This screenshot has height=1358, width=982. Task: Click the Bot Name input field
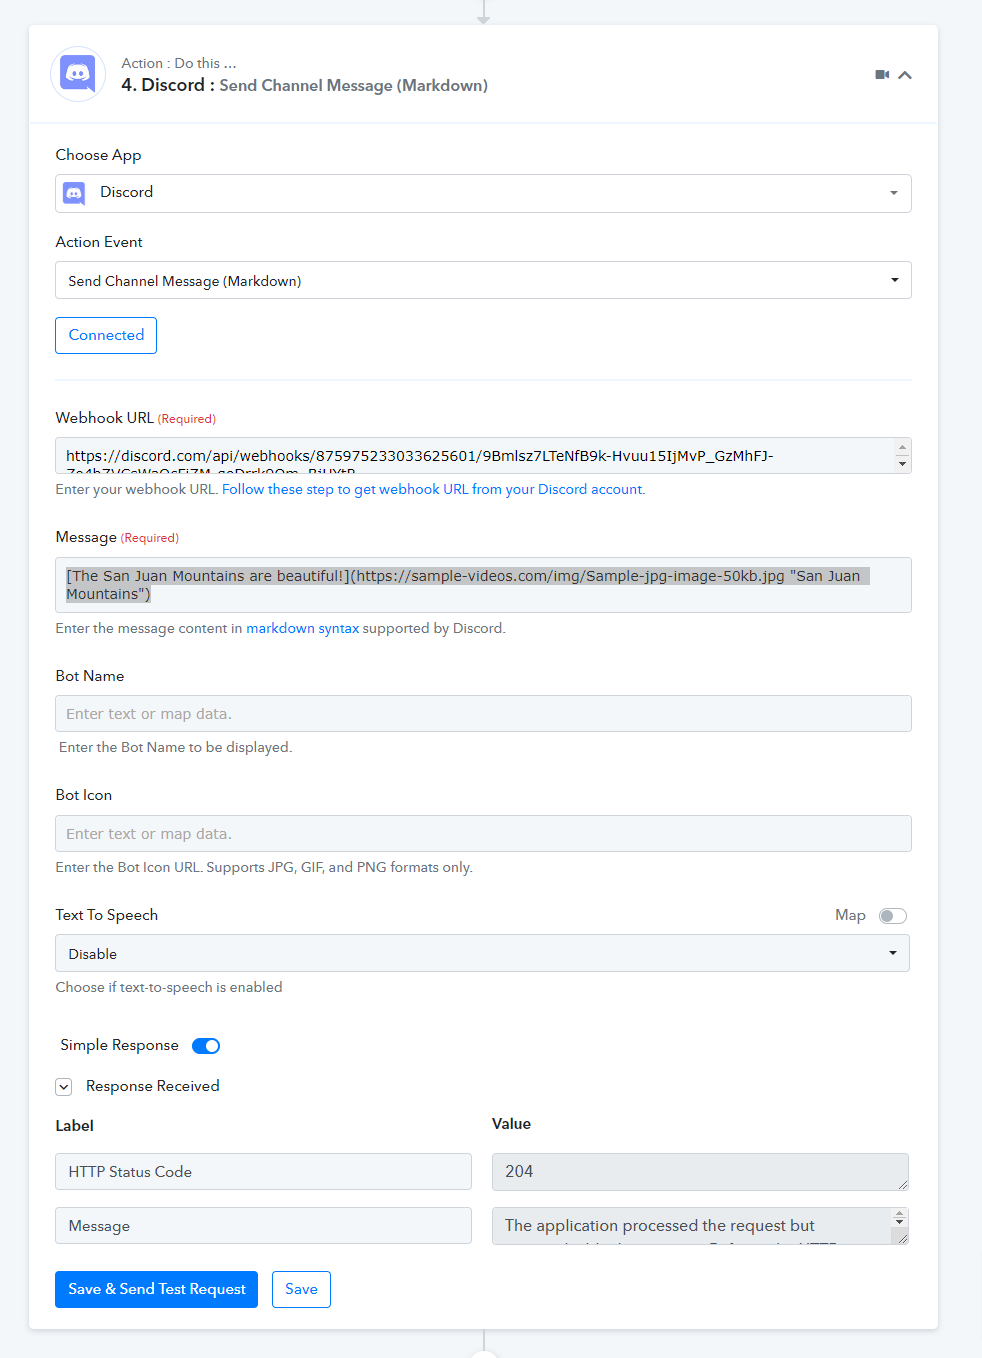tap(483, 714)
